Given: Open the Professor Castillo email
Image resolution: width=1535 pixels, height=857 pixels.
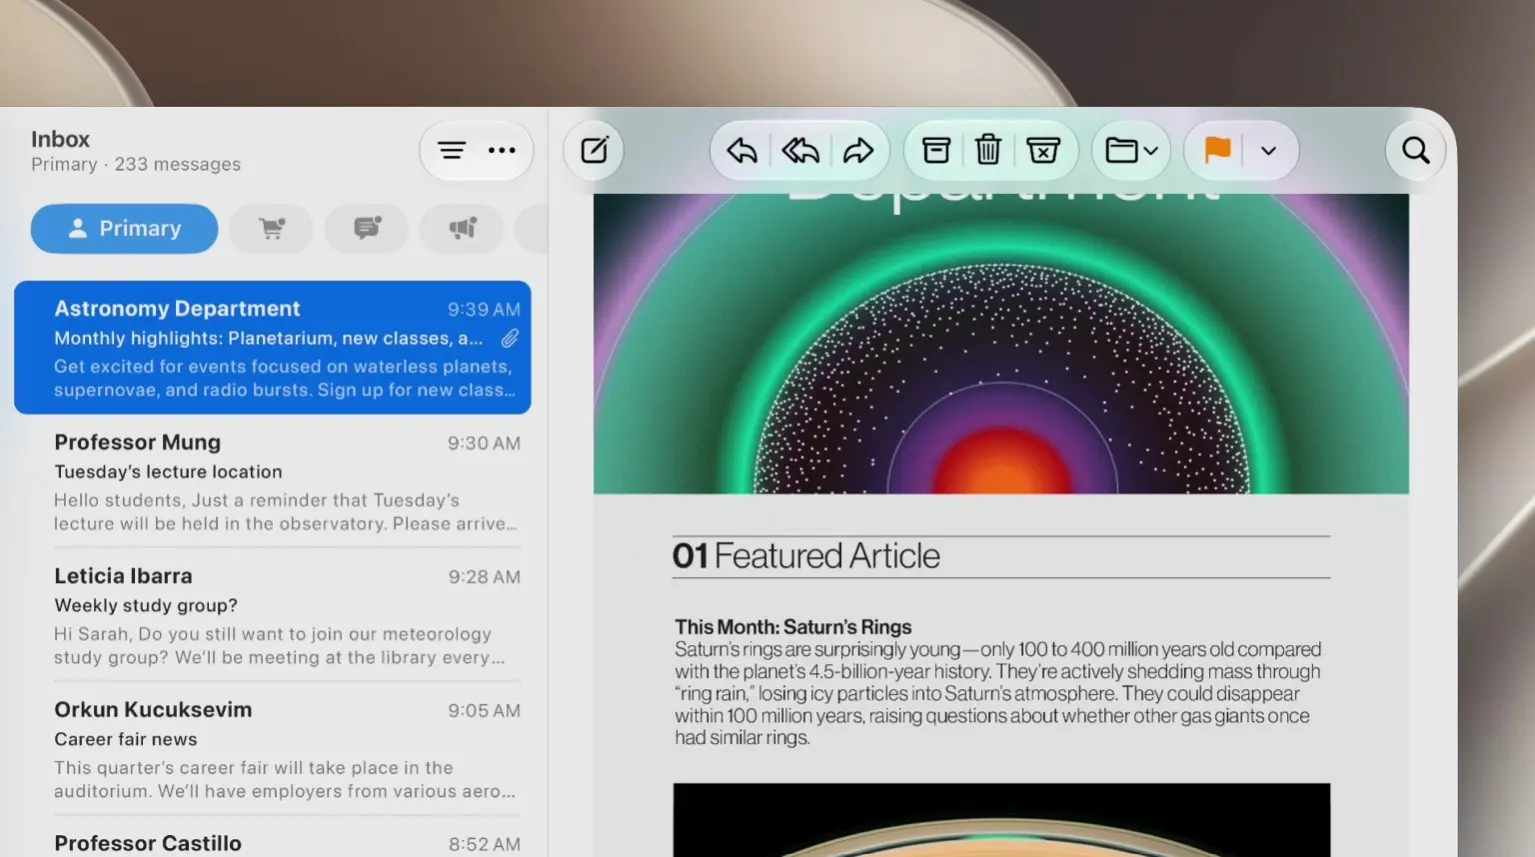Looking at the screenshot, I should tap(272, 838).
